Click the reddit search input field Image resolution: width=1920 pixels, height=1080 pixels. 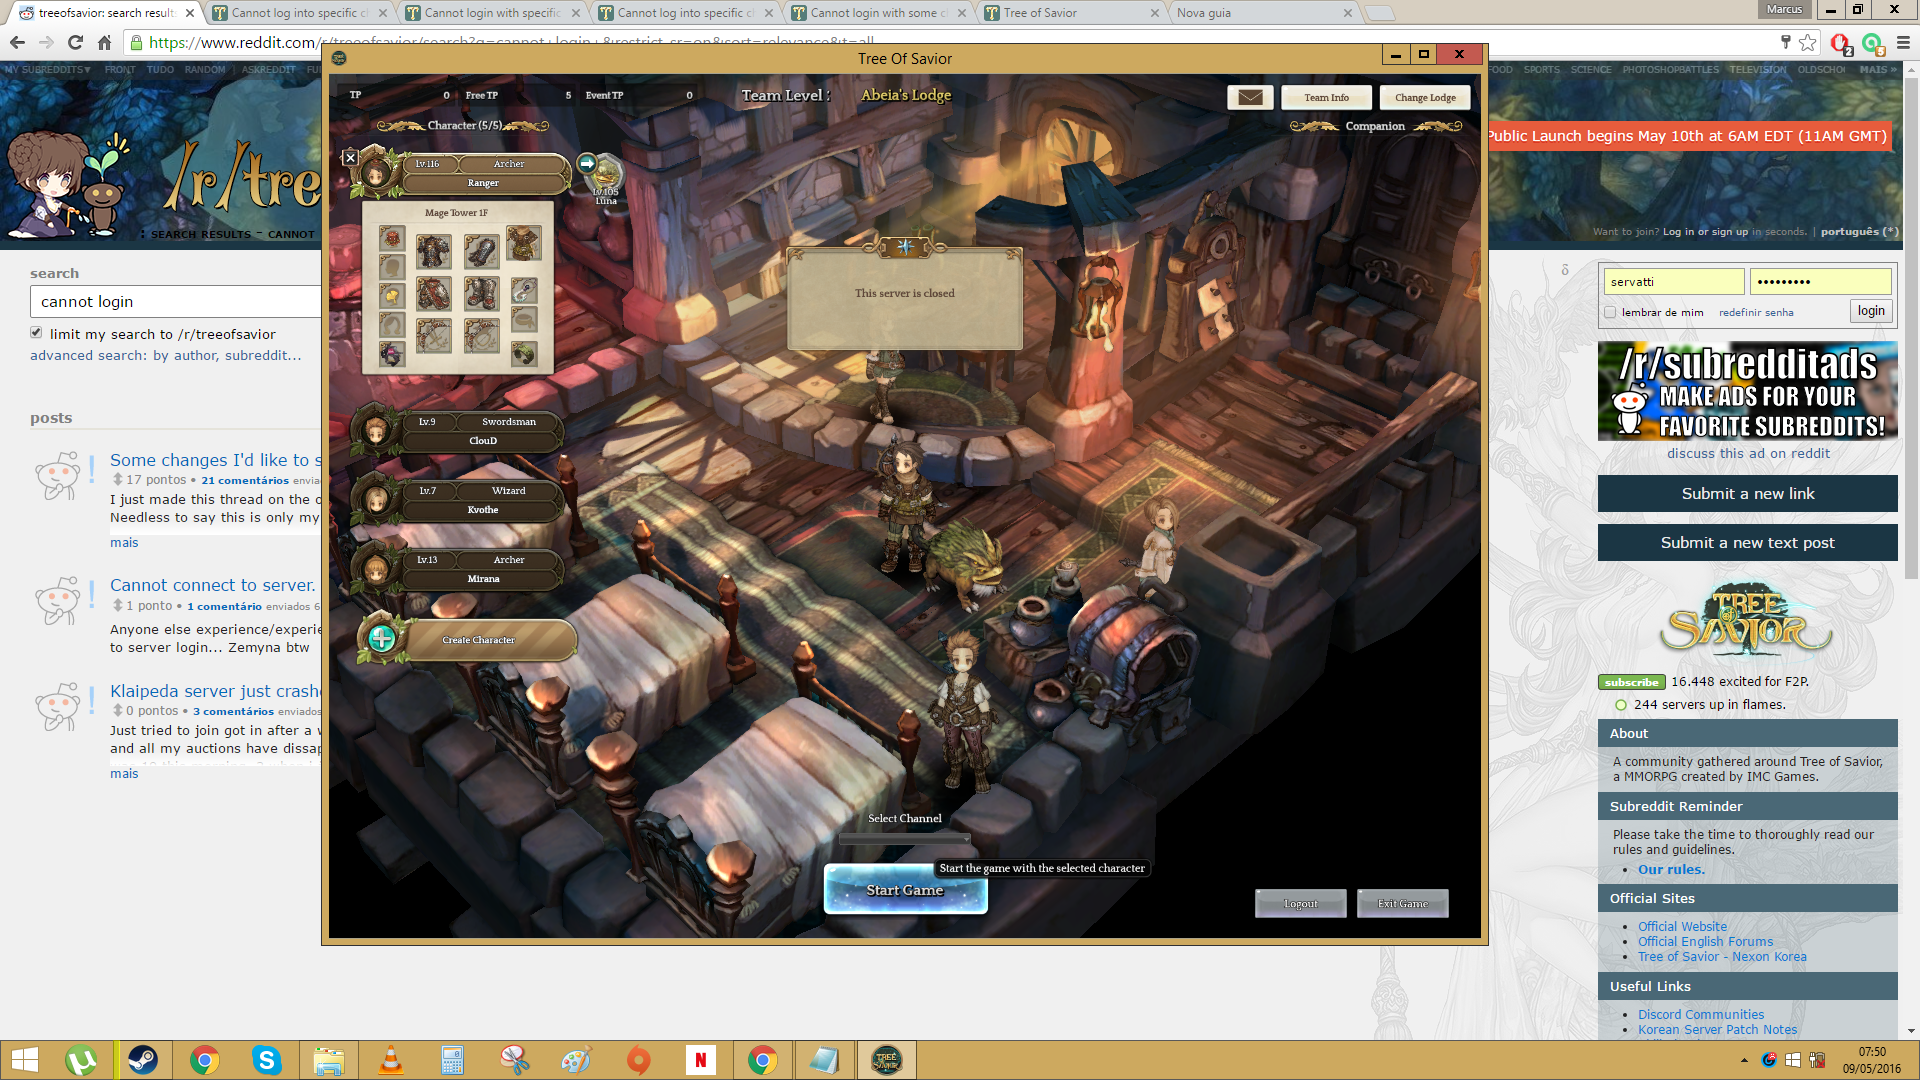point(175,301)
